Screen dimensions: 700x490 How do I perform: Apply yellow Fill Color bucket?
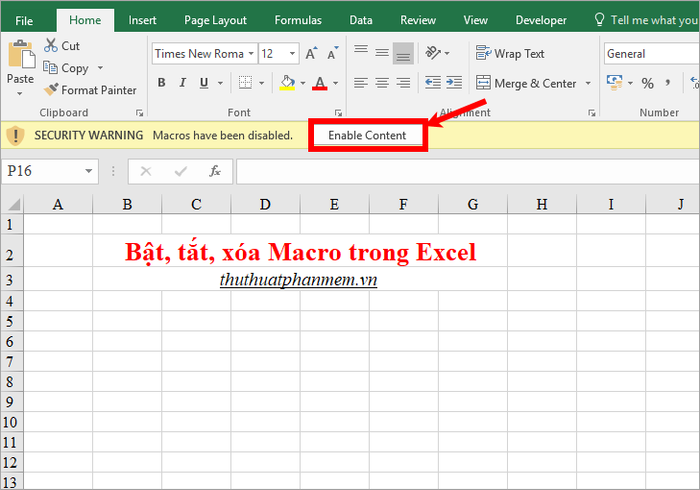coord(287,83)
